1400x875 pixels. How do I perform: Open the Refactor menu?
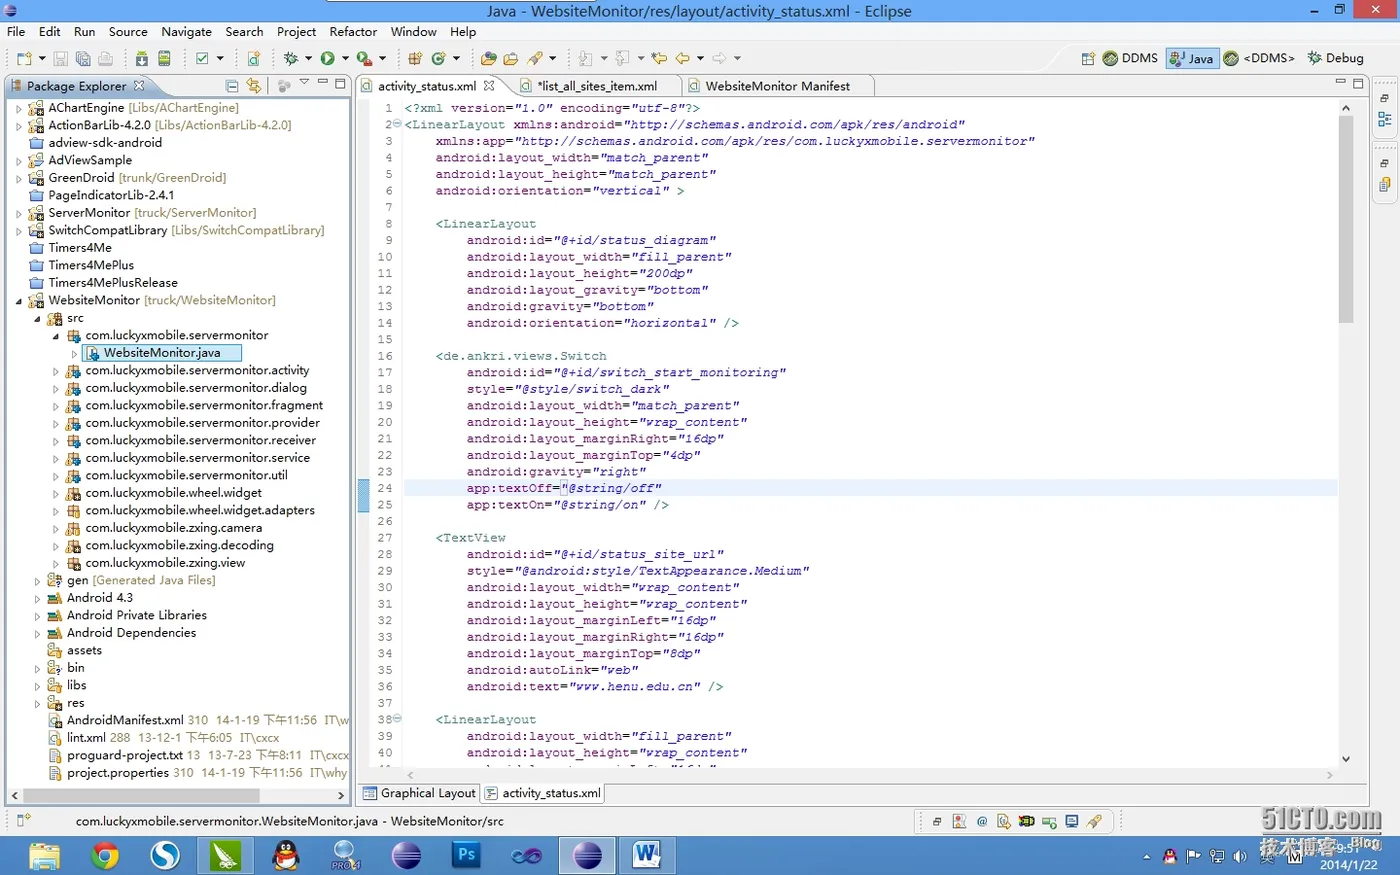(353, 32)
